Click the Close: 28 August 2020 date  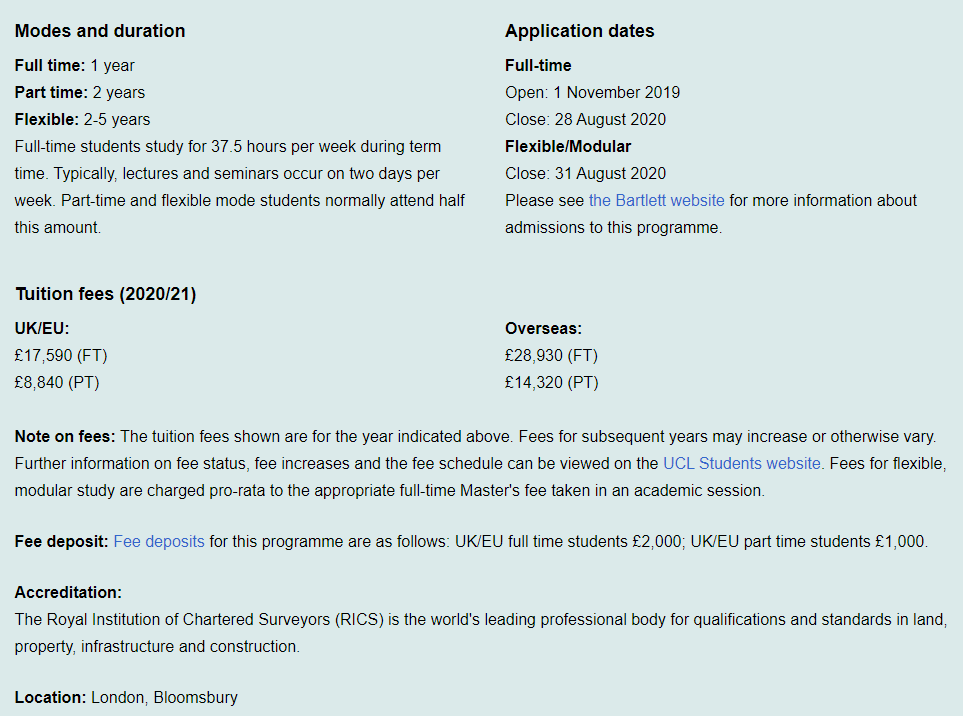click(585, 120)
